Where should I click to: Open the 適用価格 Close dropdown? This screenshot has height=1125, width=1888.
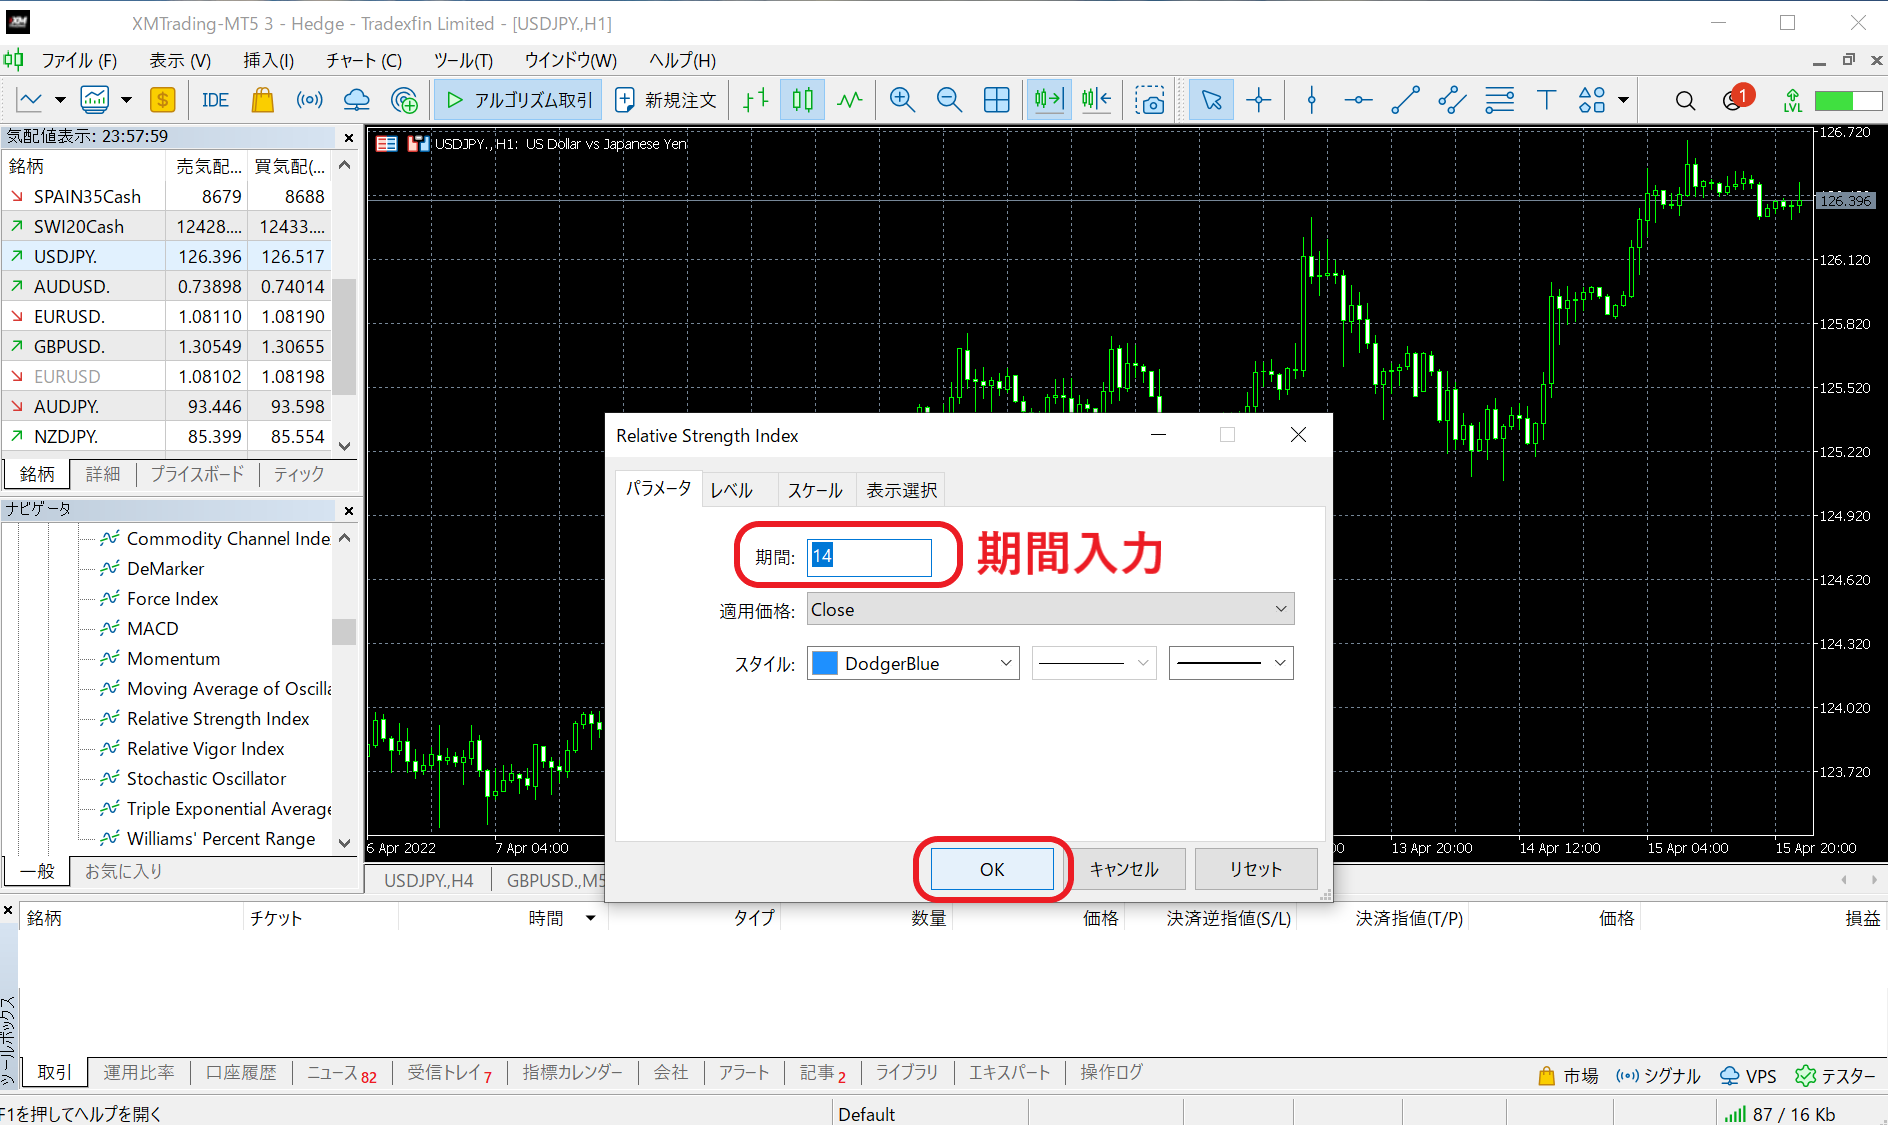[x=1050, y=609]
